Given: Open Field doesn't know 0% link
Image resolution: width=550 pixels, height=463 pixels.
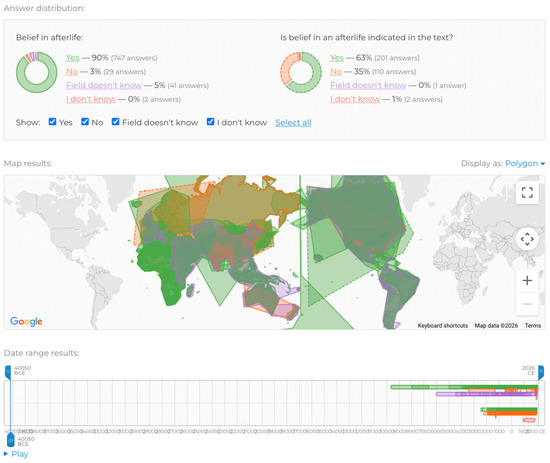Looking at the screenshot, I should (368, 85).
